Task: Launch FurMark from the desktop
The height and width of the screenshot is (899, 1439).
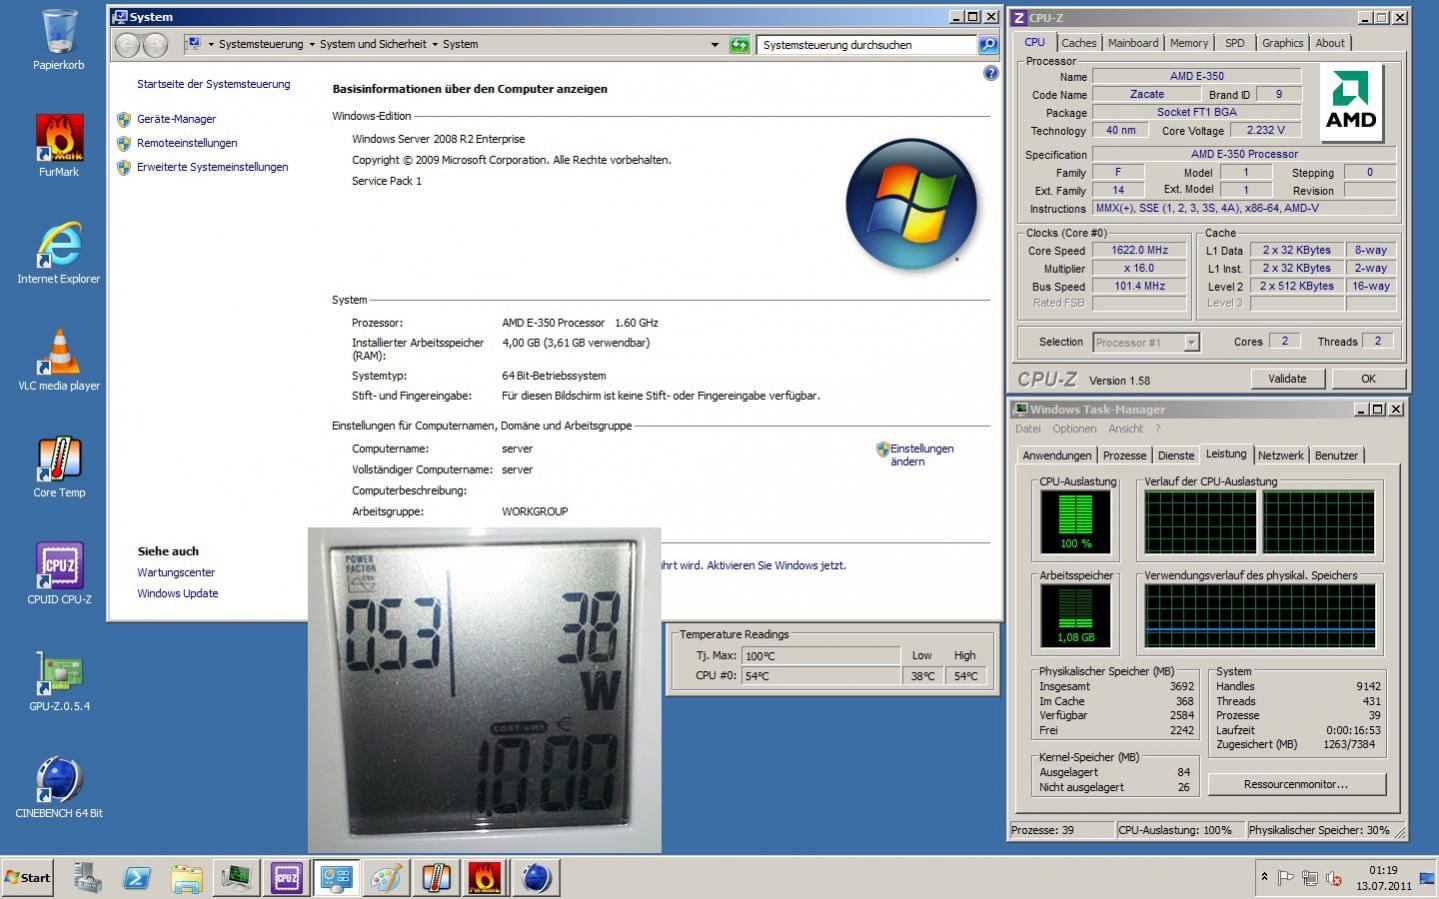Action: [59, 145]
